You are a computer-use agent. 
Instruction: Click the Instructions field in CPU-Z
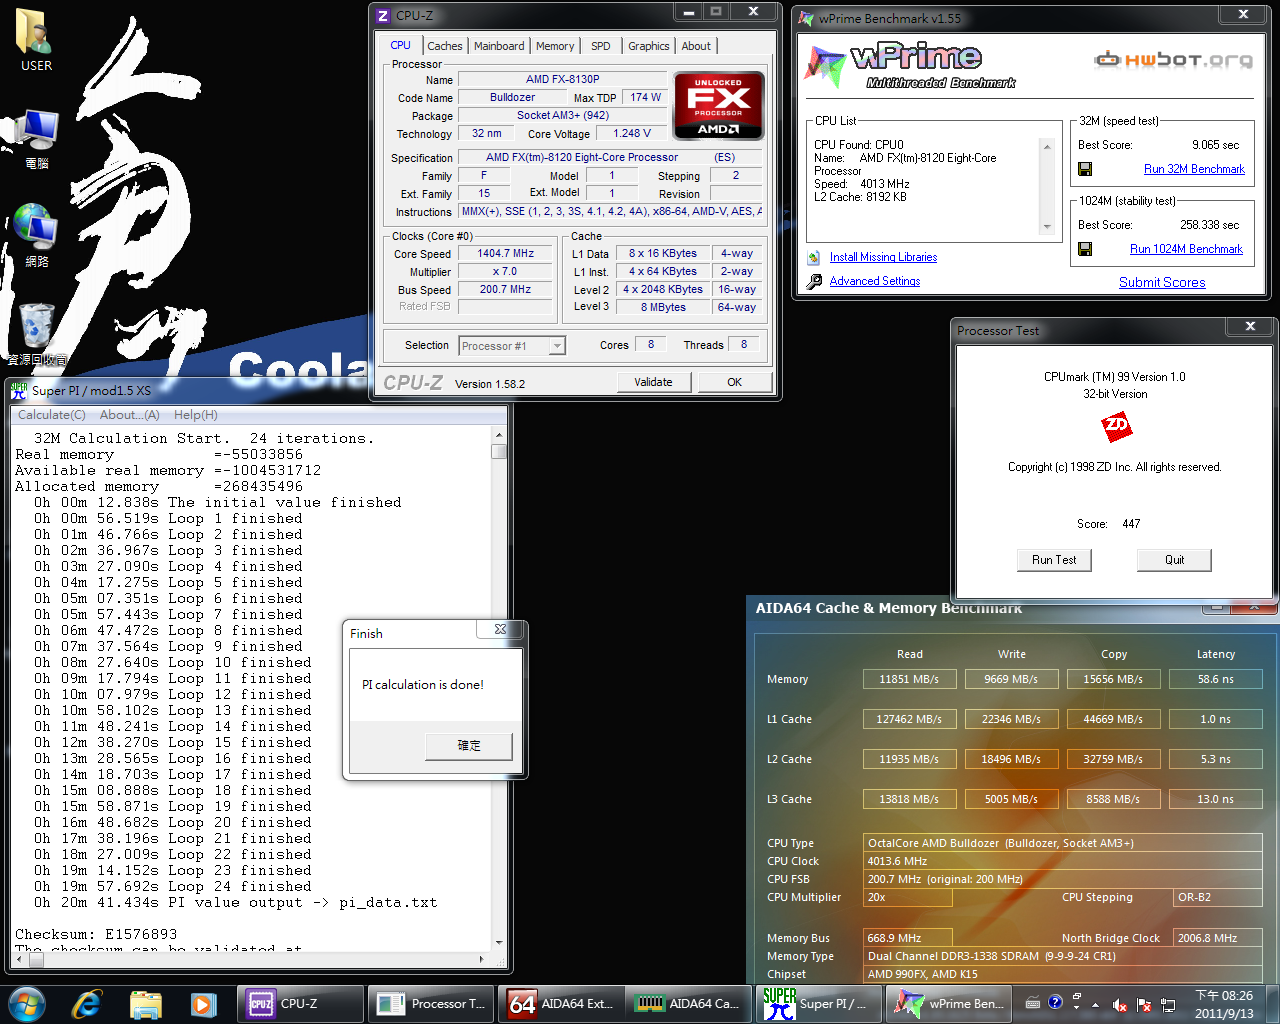click(x=610, y=212)
